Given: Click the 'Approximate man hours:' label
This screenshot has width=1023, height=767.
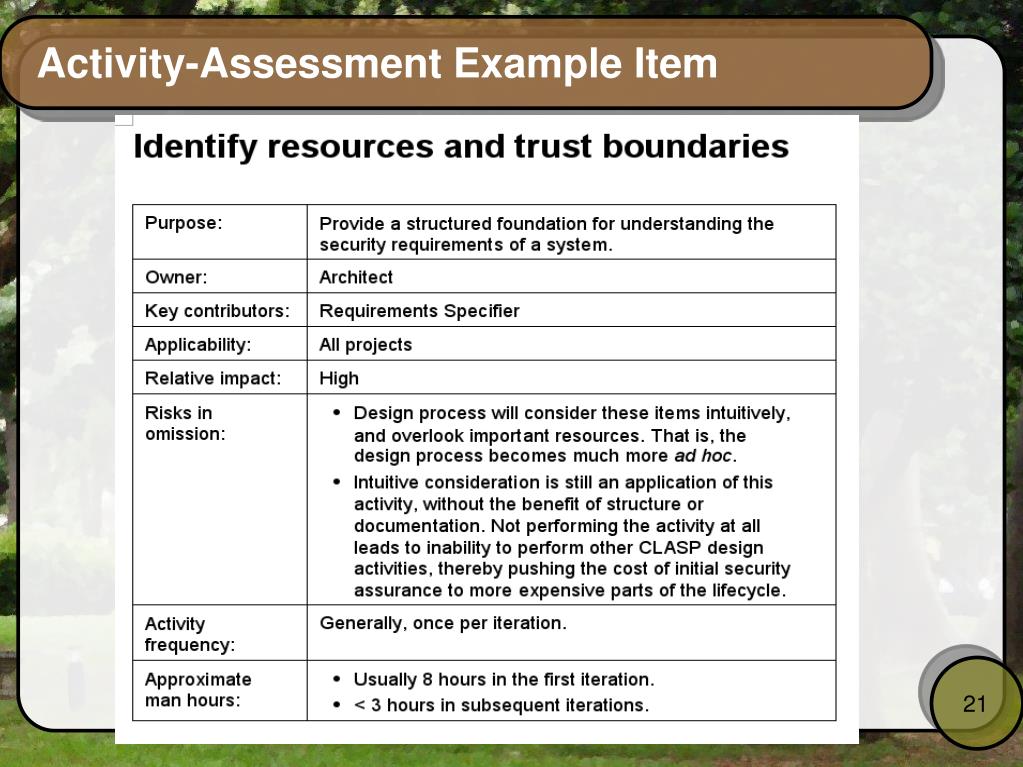Looking at the screenshot, I should (198, 689).
